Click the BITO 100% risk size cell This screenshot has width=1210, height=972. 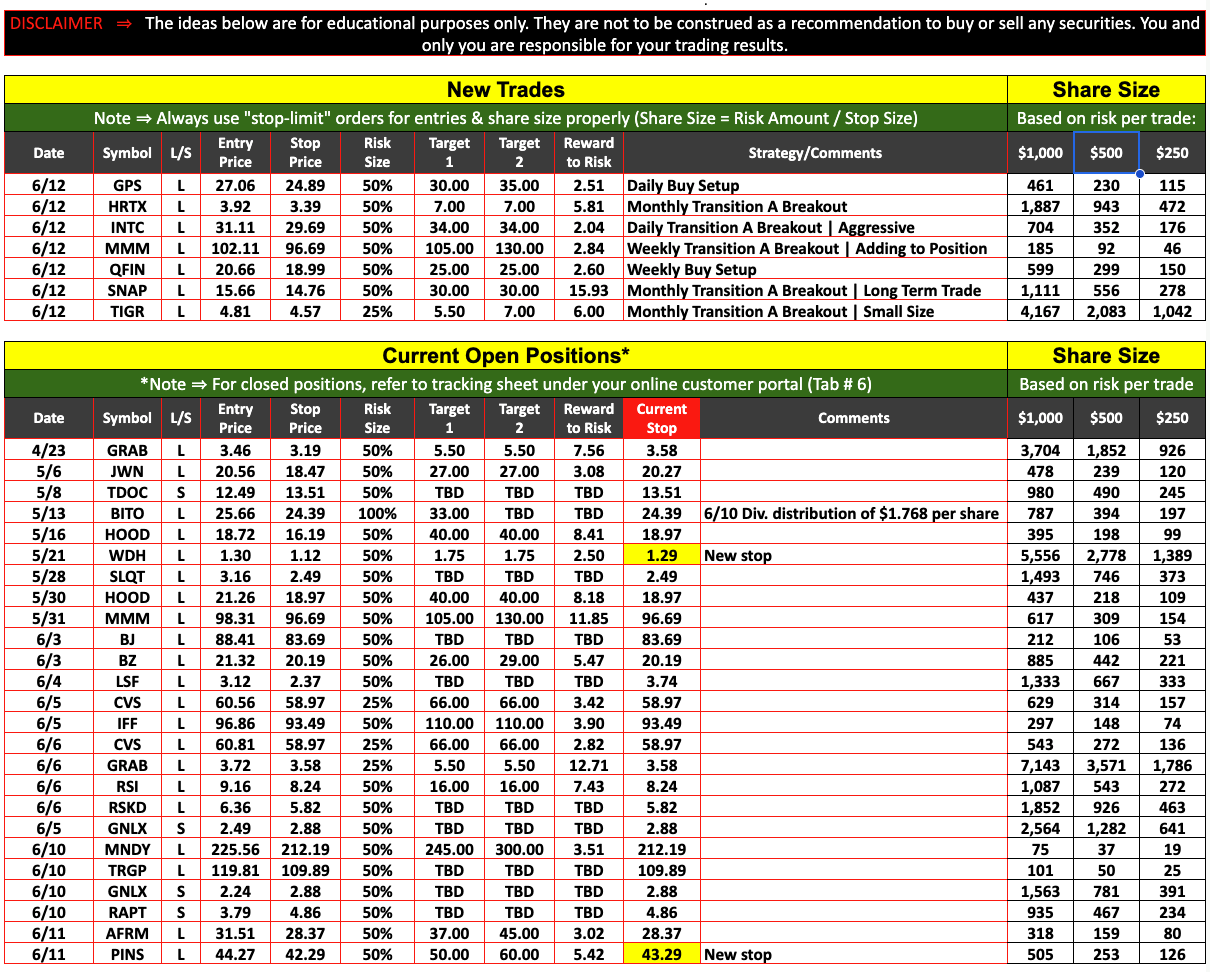(x=377, y=513)
